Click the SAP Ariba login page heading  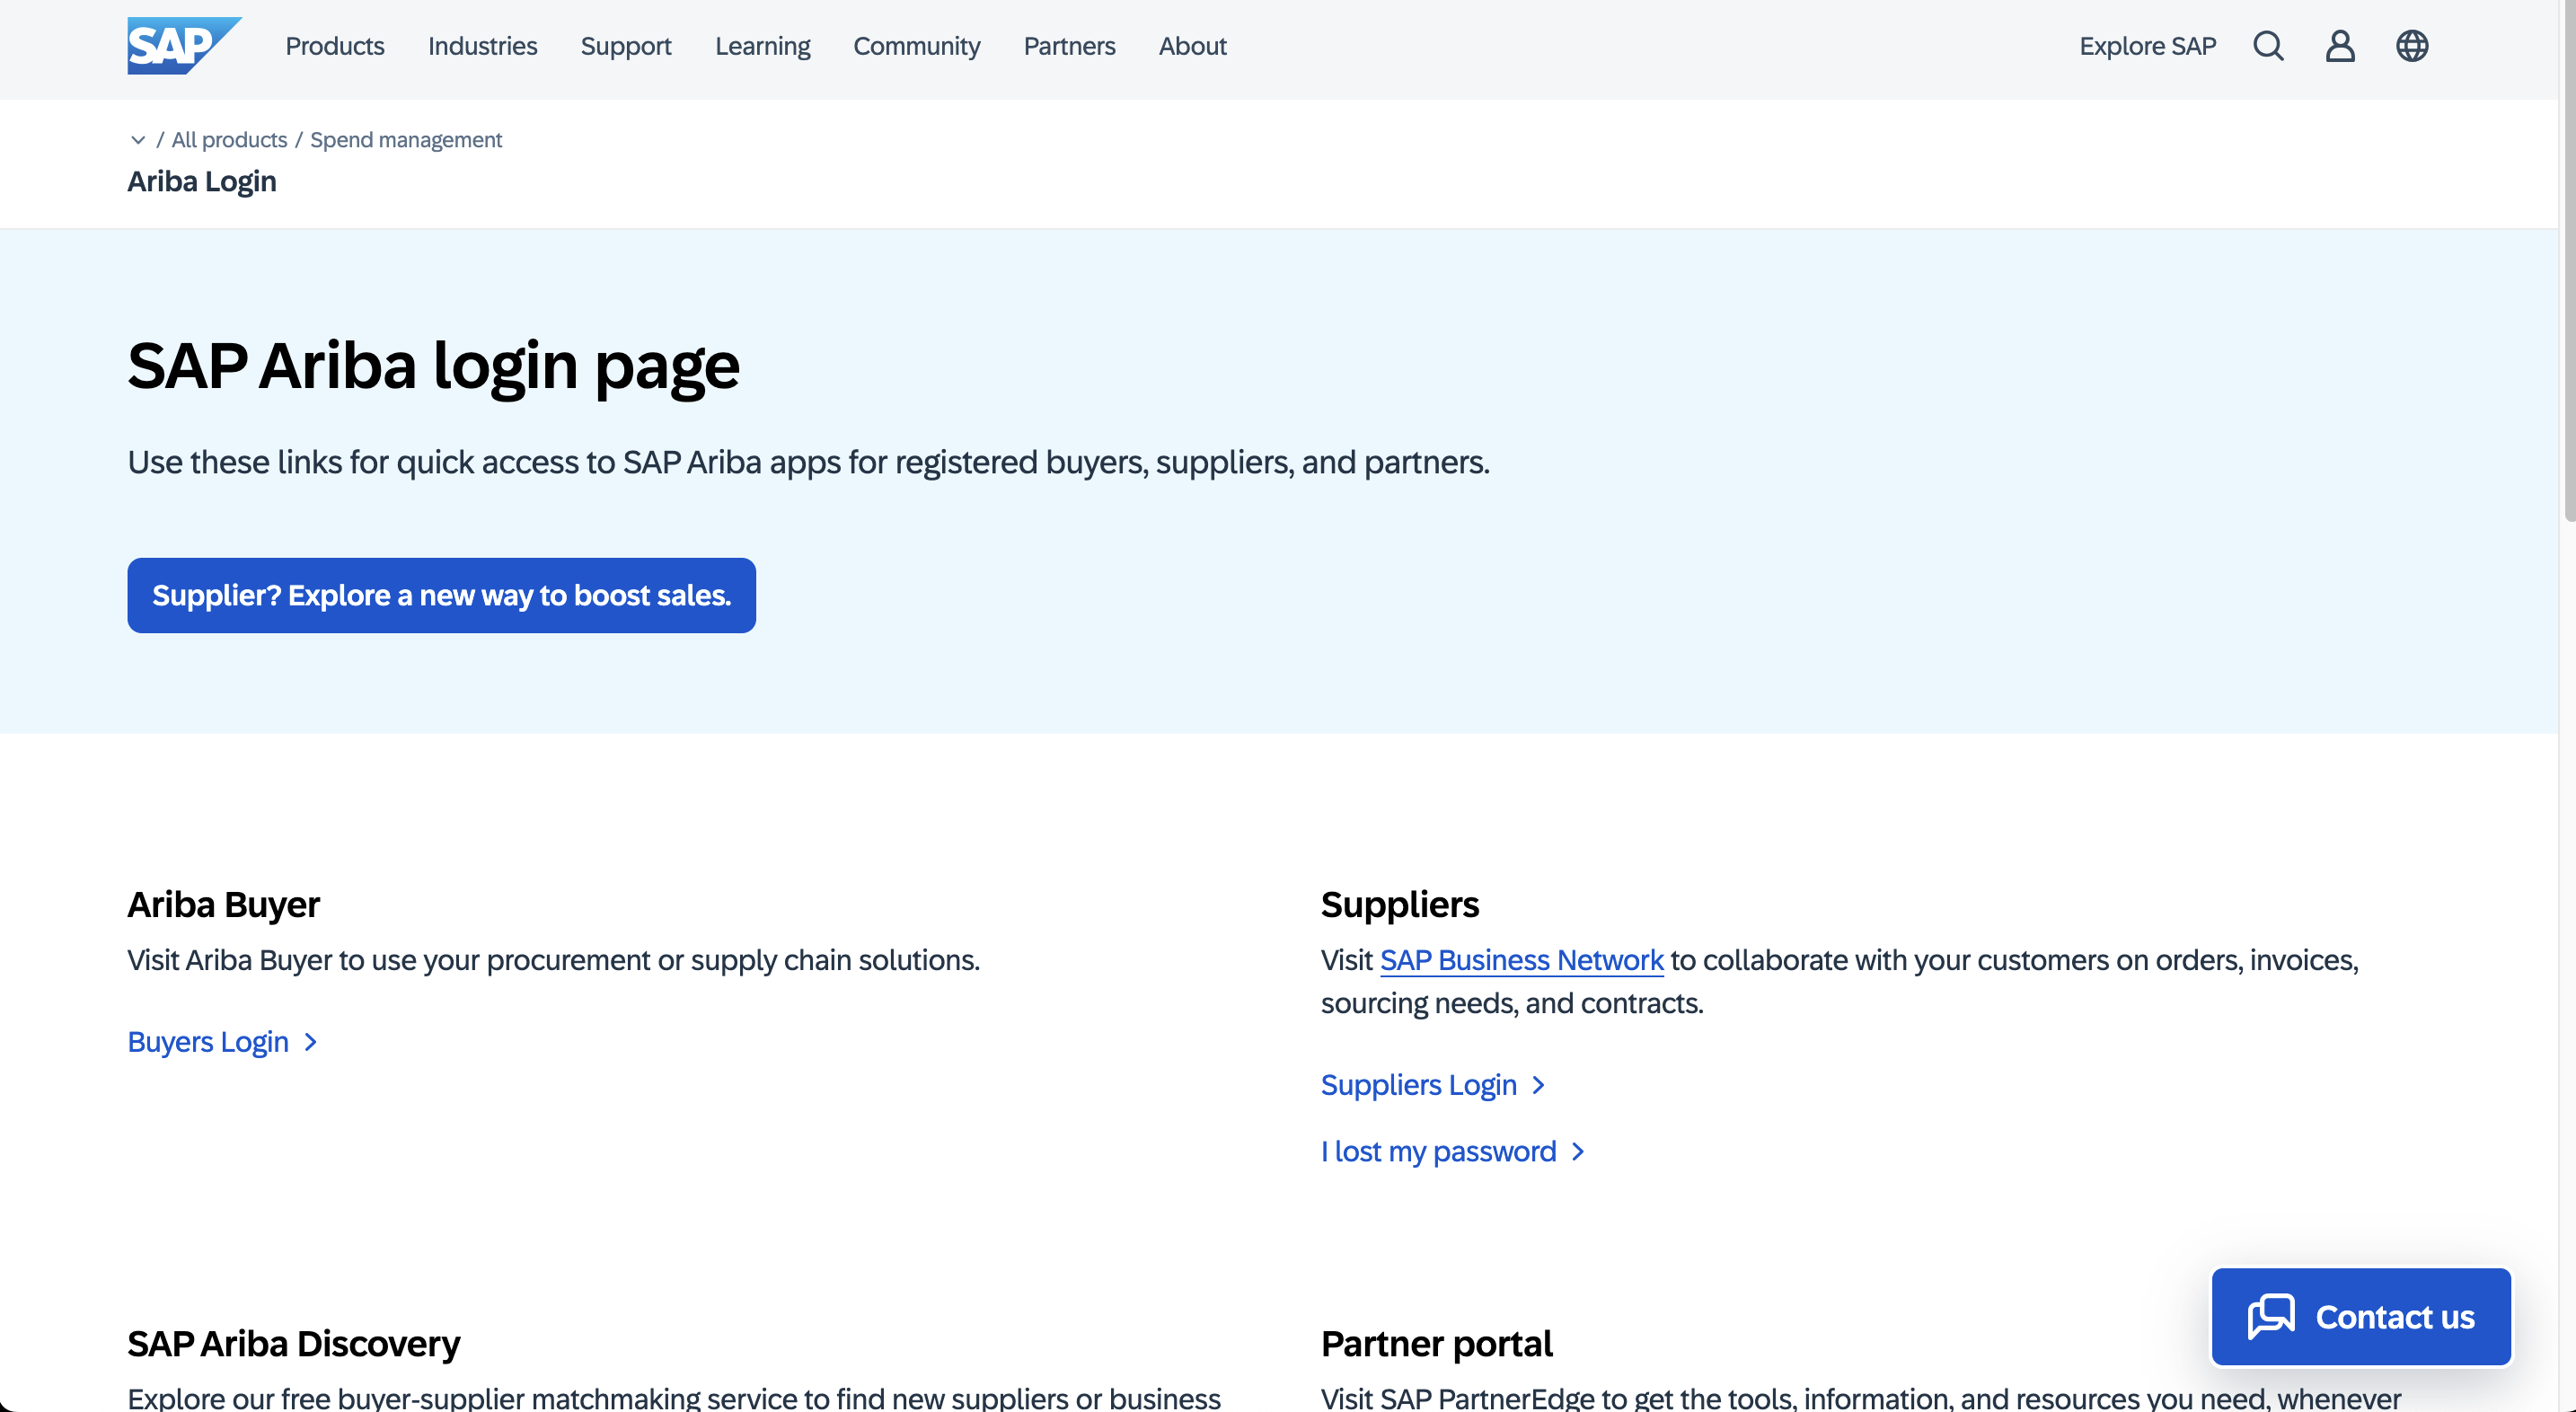[433, 366]
